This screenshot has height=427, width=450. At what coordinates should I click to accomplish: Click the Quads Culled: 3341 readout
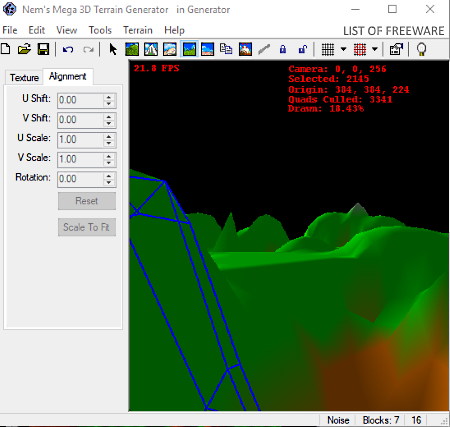pyautogui.click(x=340, y=99)
